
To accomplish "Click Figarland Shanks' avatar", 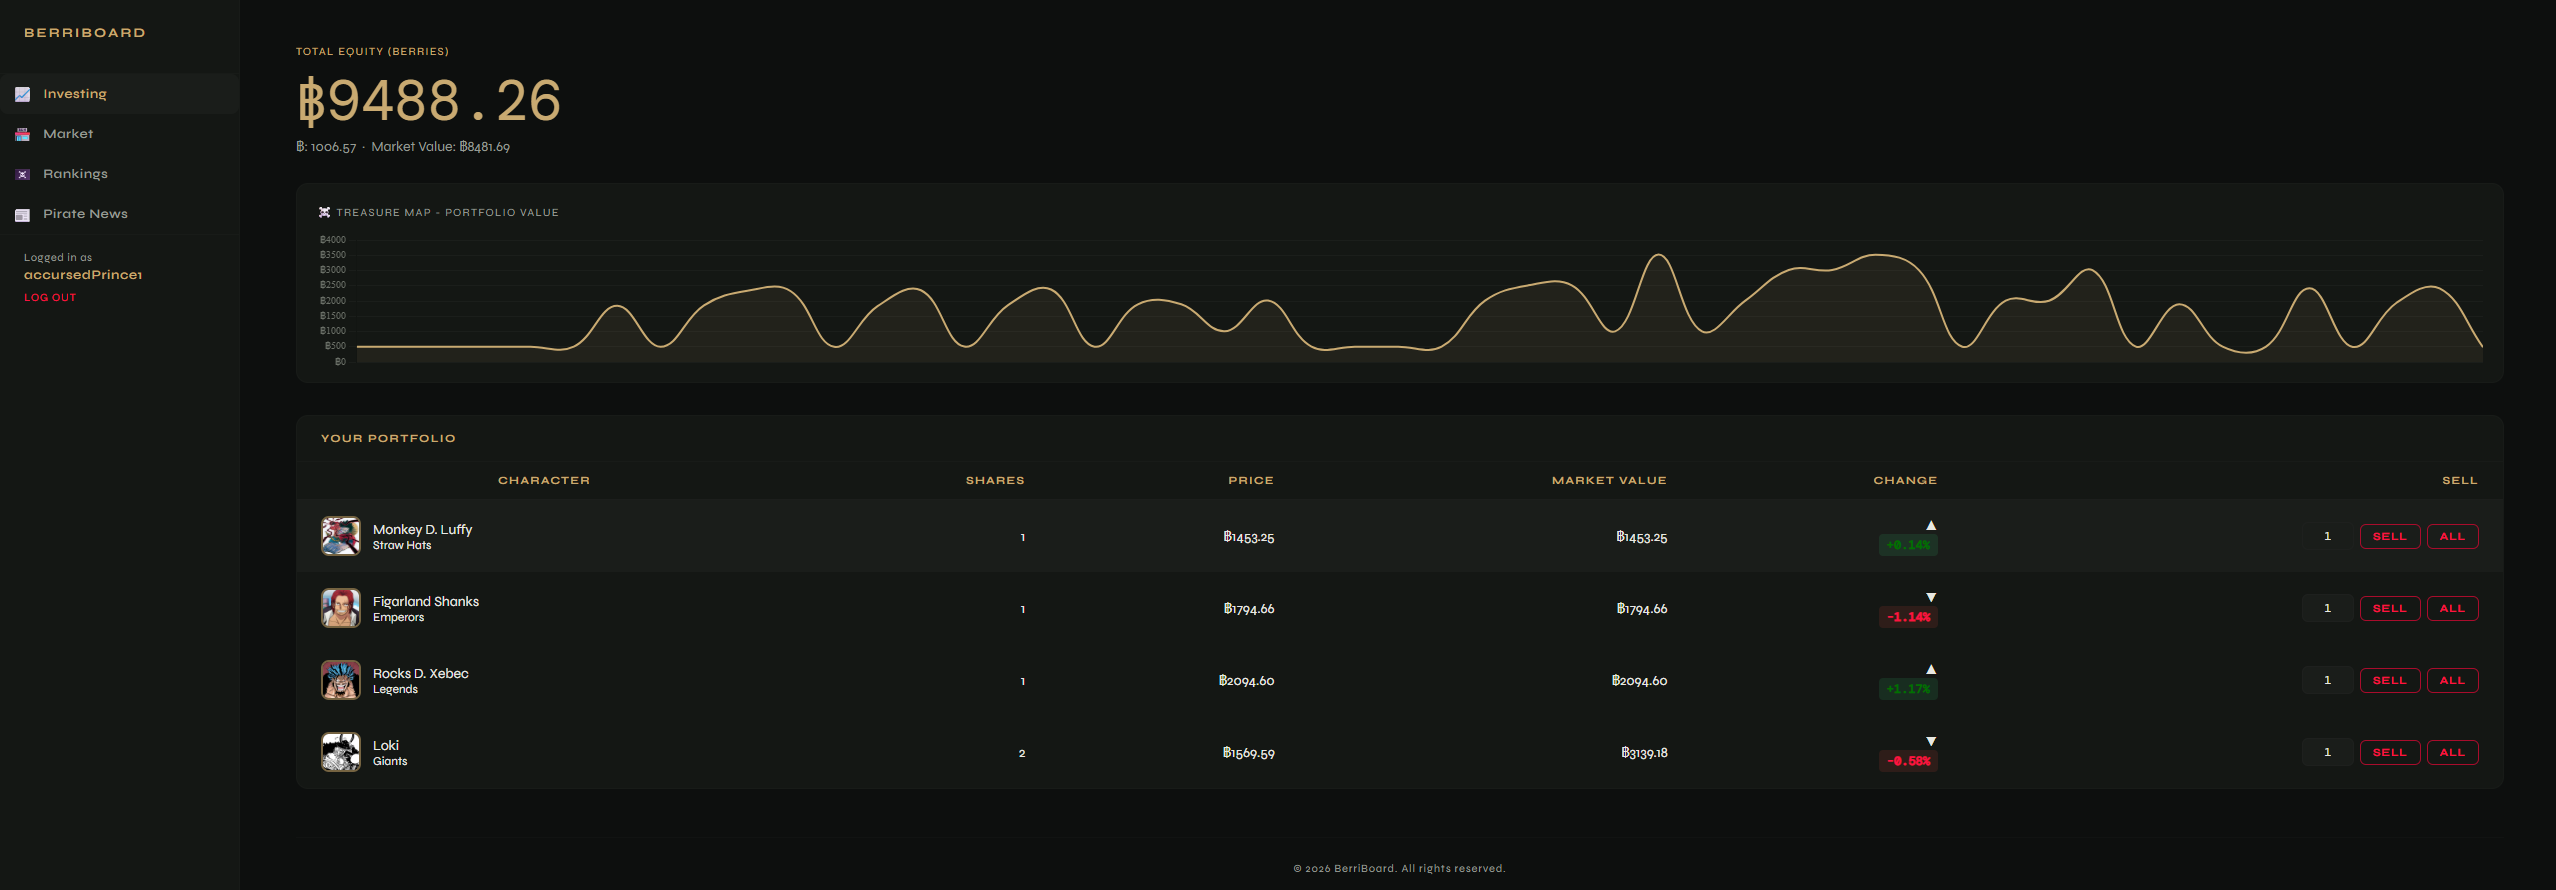I will coord(341,608).
